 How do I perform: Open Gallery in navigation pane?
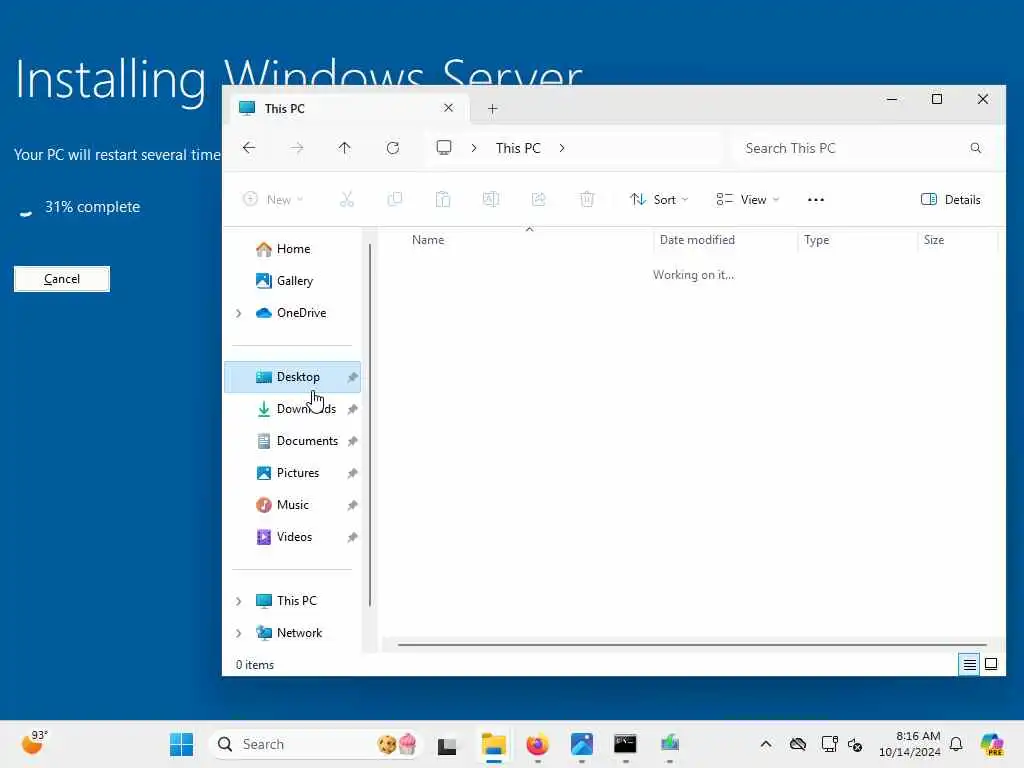coord(293,281)
